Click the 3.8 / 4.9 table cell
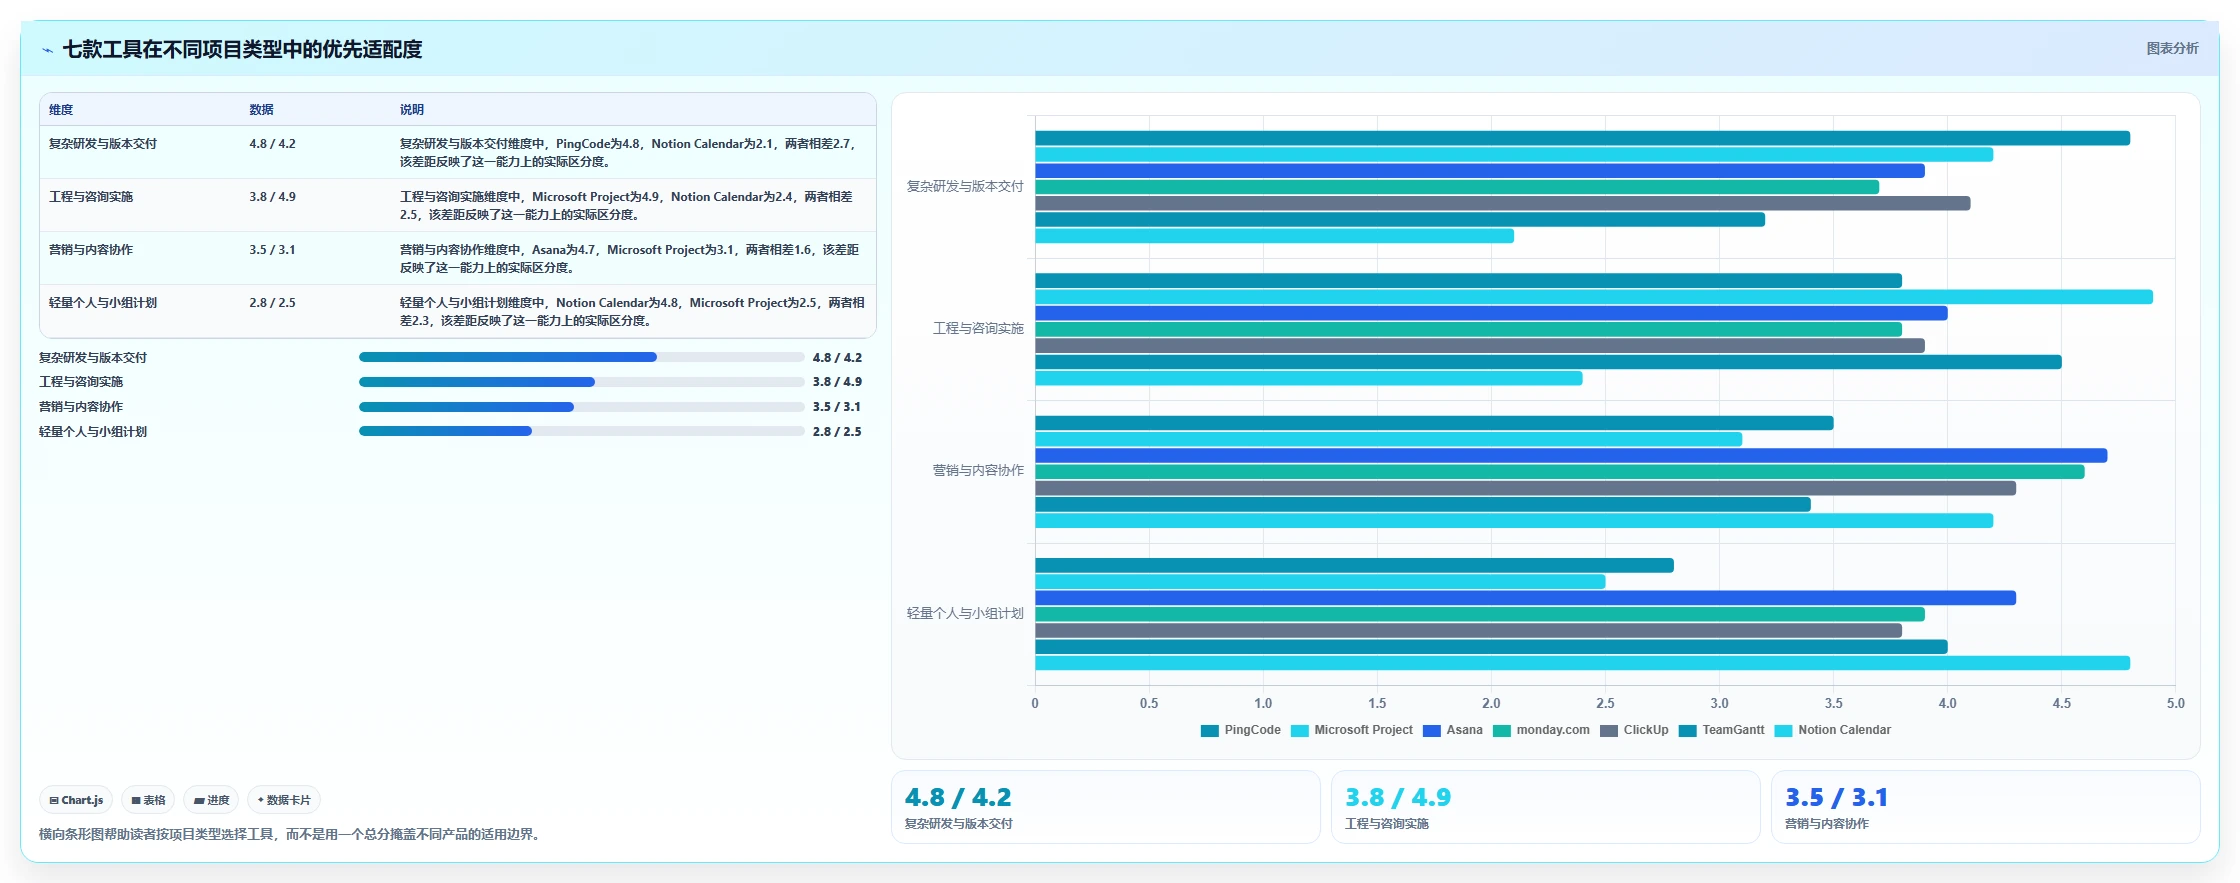 [272, 197]
